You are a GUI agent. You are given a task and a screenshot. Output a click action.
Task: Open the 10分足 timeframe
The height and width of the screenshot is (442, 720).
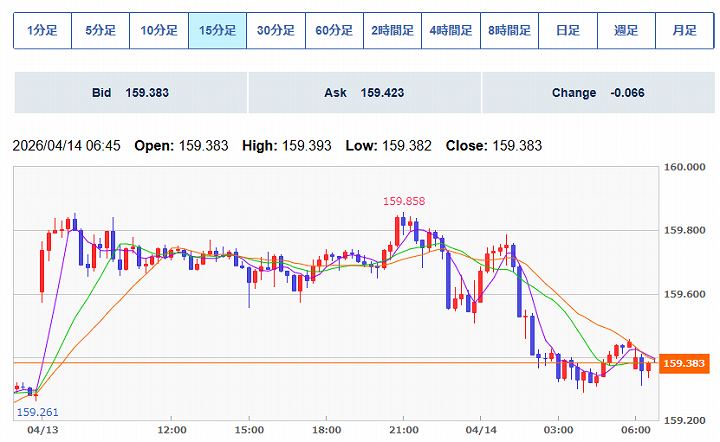click(159, 30)
